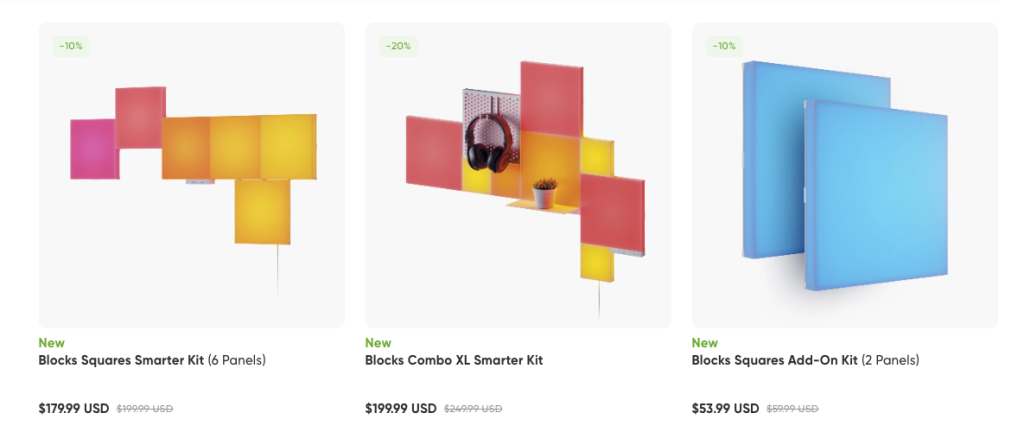
Task: Click the crossed-out $199.99 USD original price
Action: pos(145,409)
